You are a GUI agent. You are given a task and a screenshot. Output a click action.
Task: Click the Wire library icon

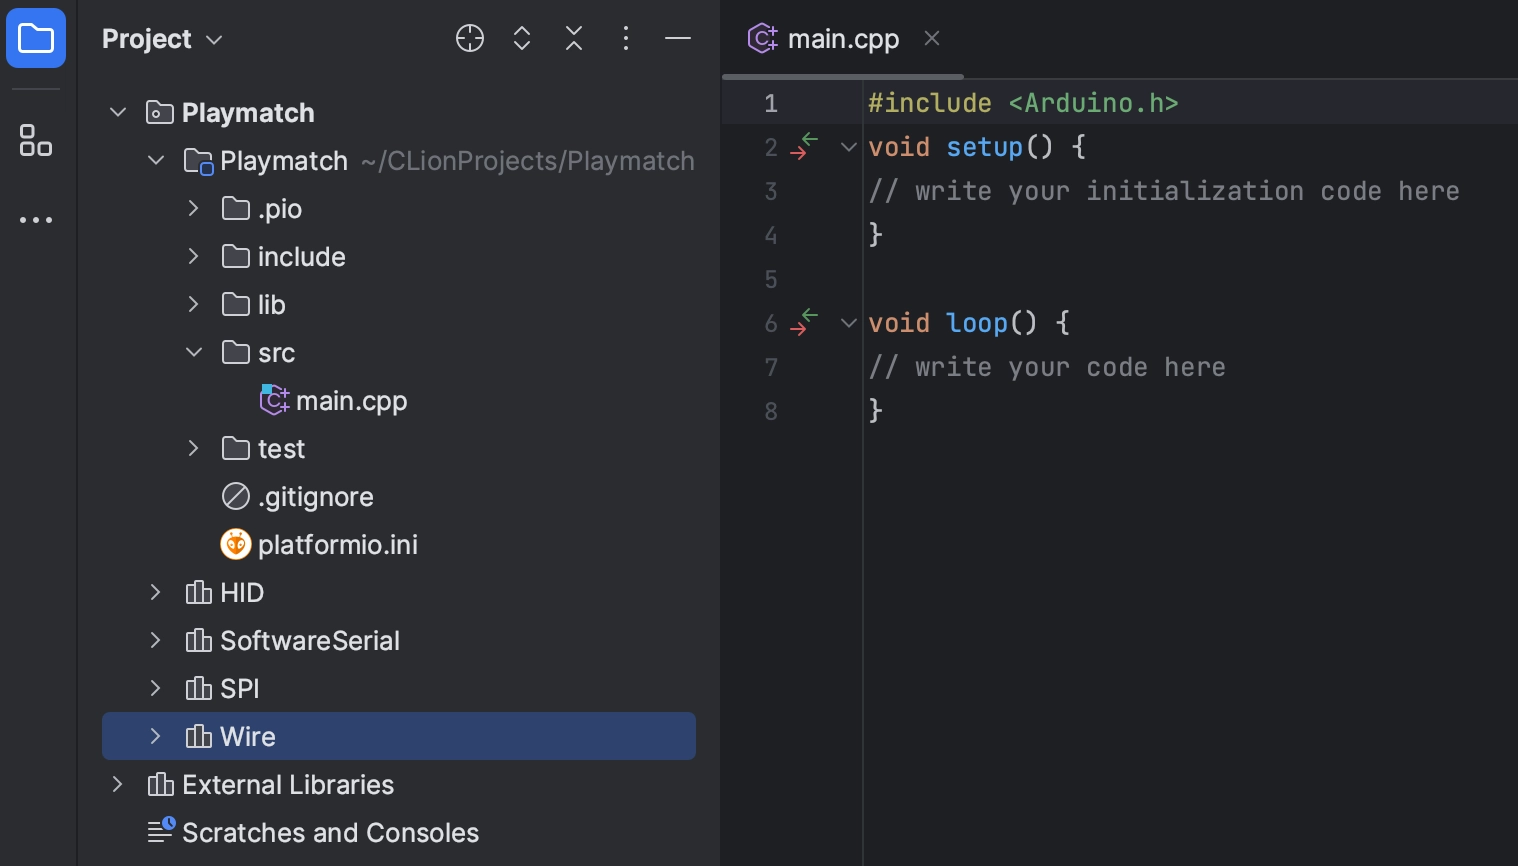199,736
